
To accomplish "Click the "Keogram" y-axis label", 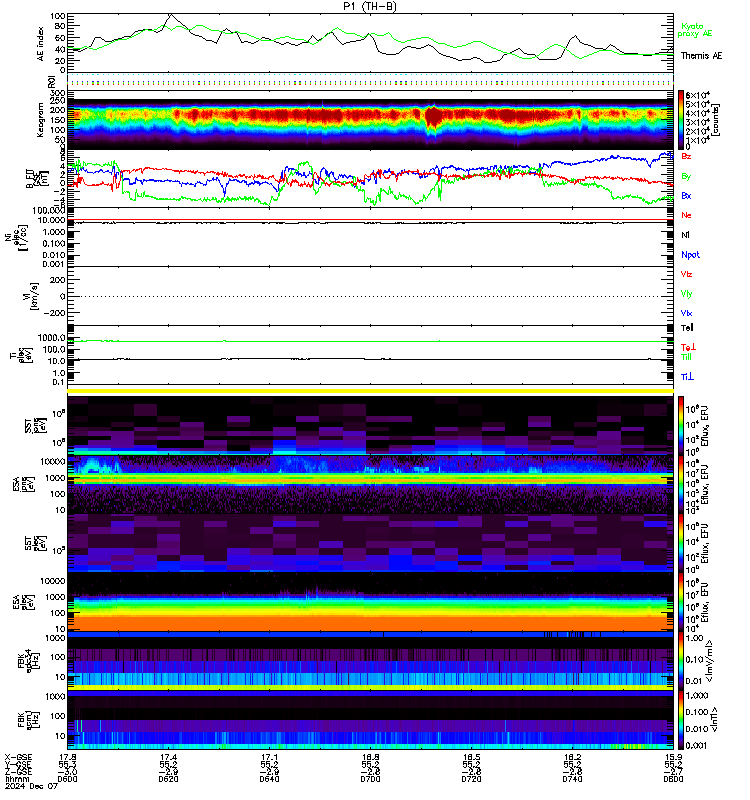I will point(40,120).
